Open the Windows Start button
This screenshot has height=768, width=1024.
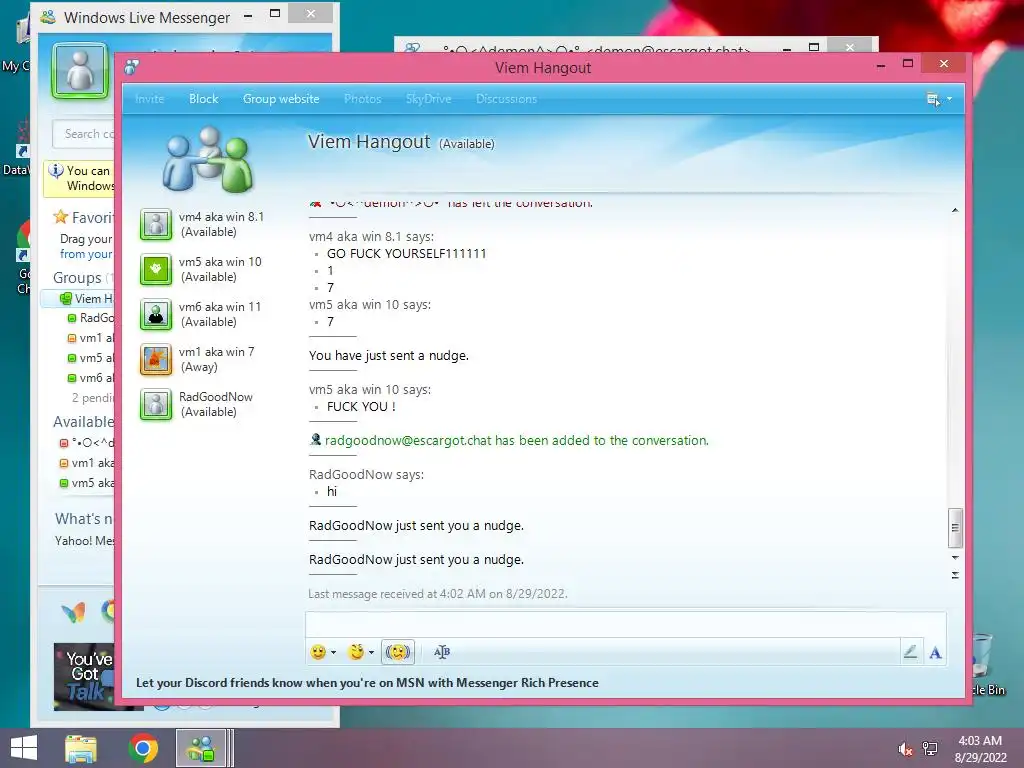[24, 748]
